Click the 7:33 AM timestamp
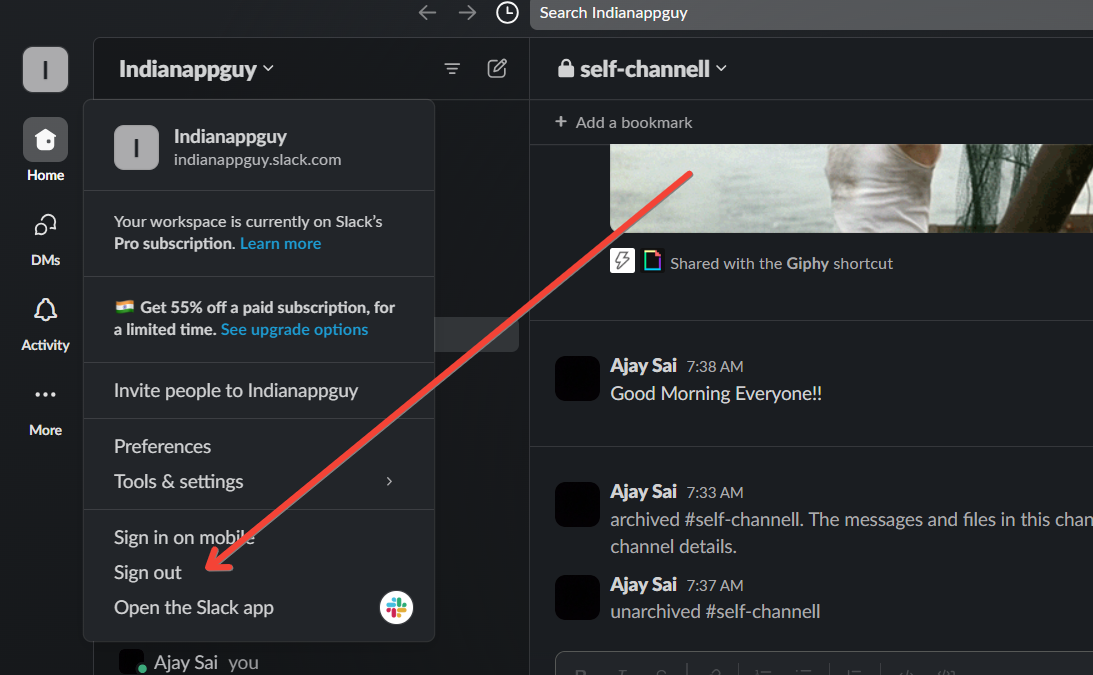The height and width of the screenshot is (675, 1093). [x=714, y=492]
